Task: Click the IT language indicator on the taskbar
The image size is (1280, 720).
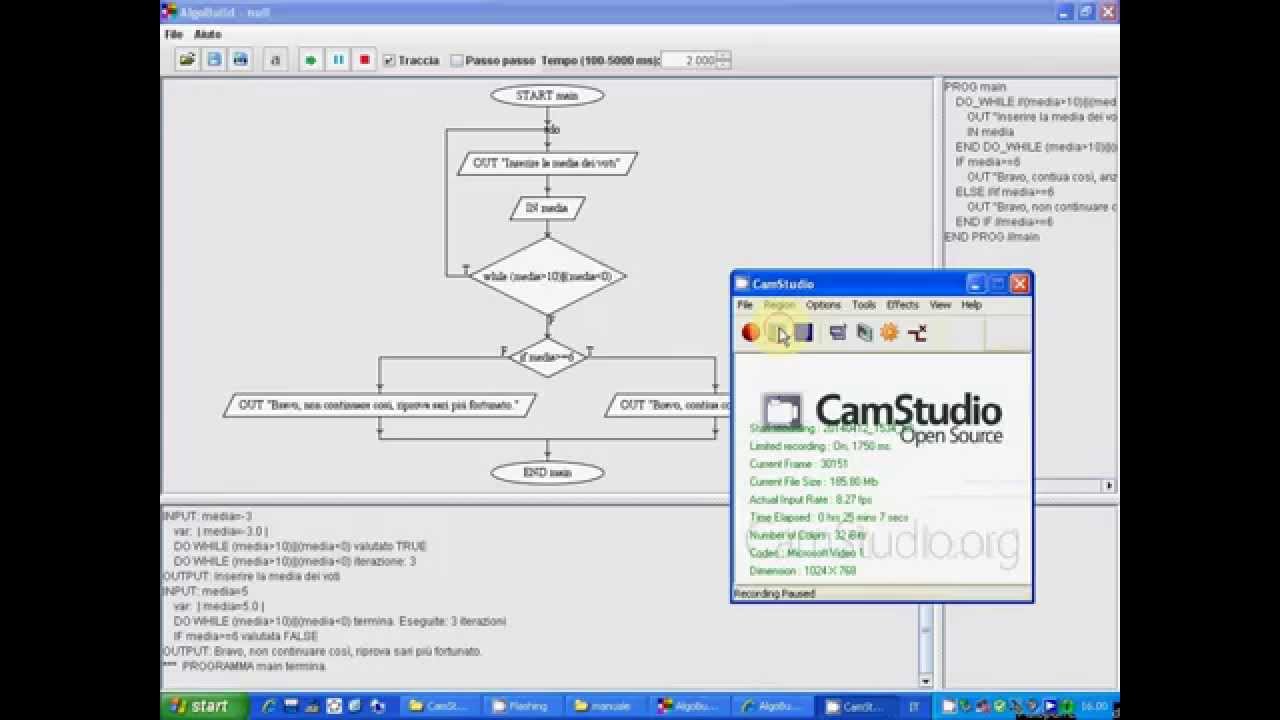Action: 915,706
